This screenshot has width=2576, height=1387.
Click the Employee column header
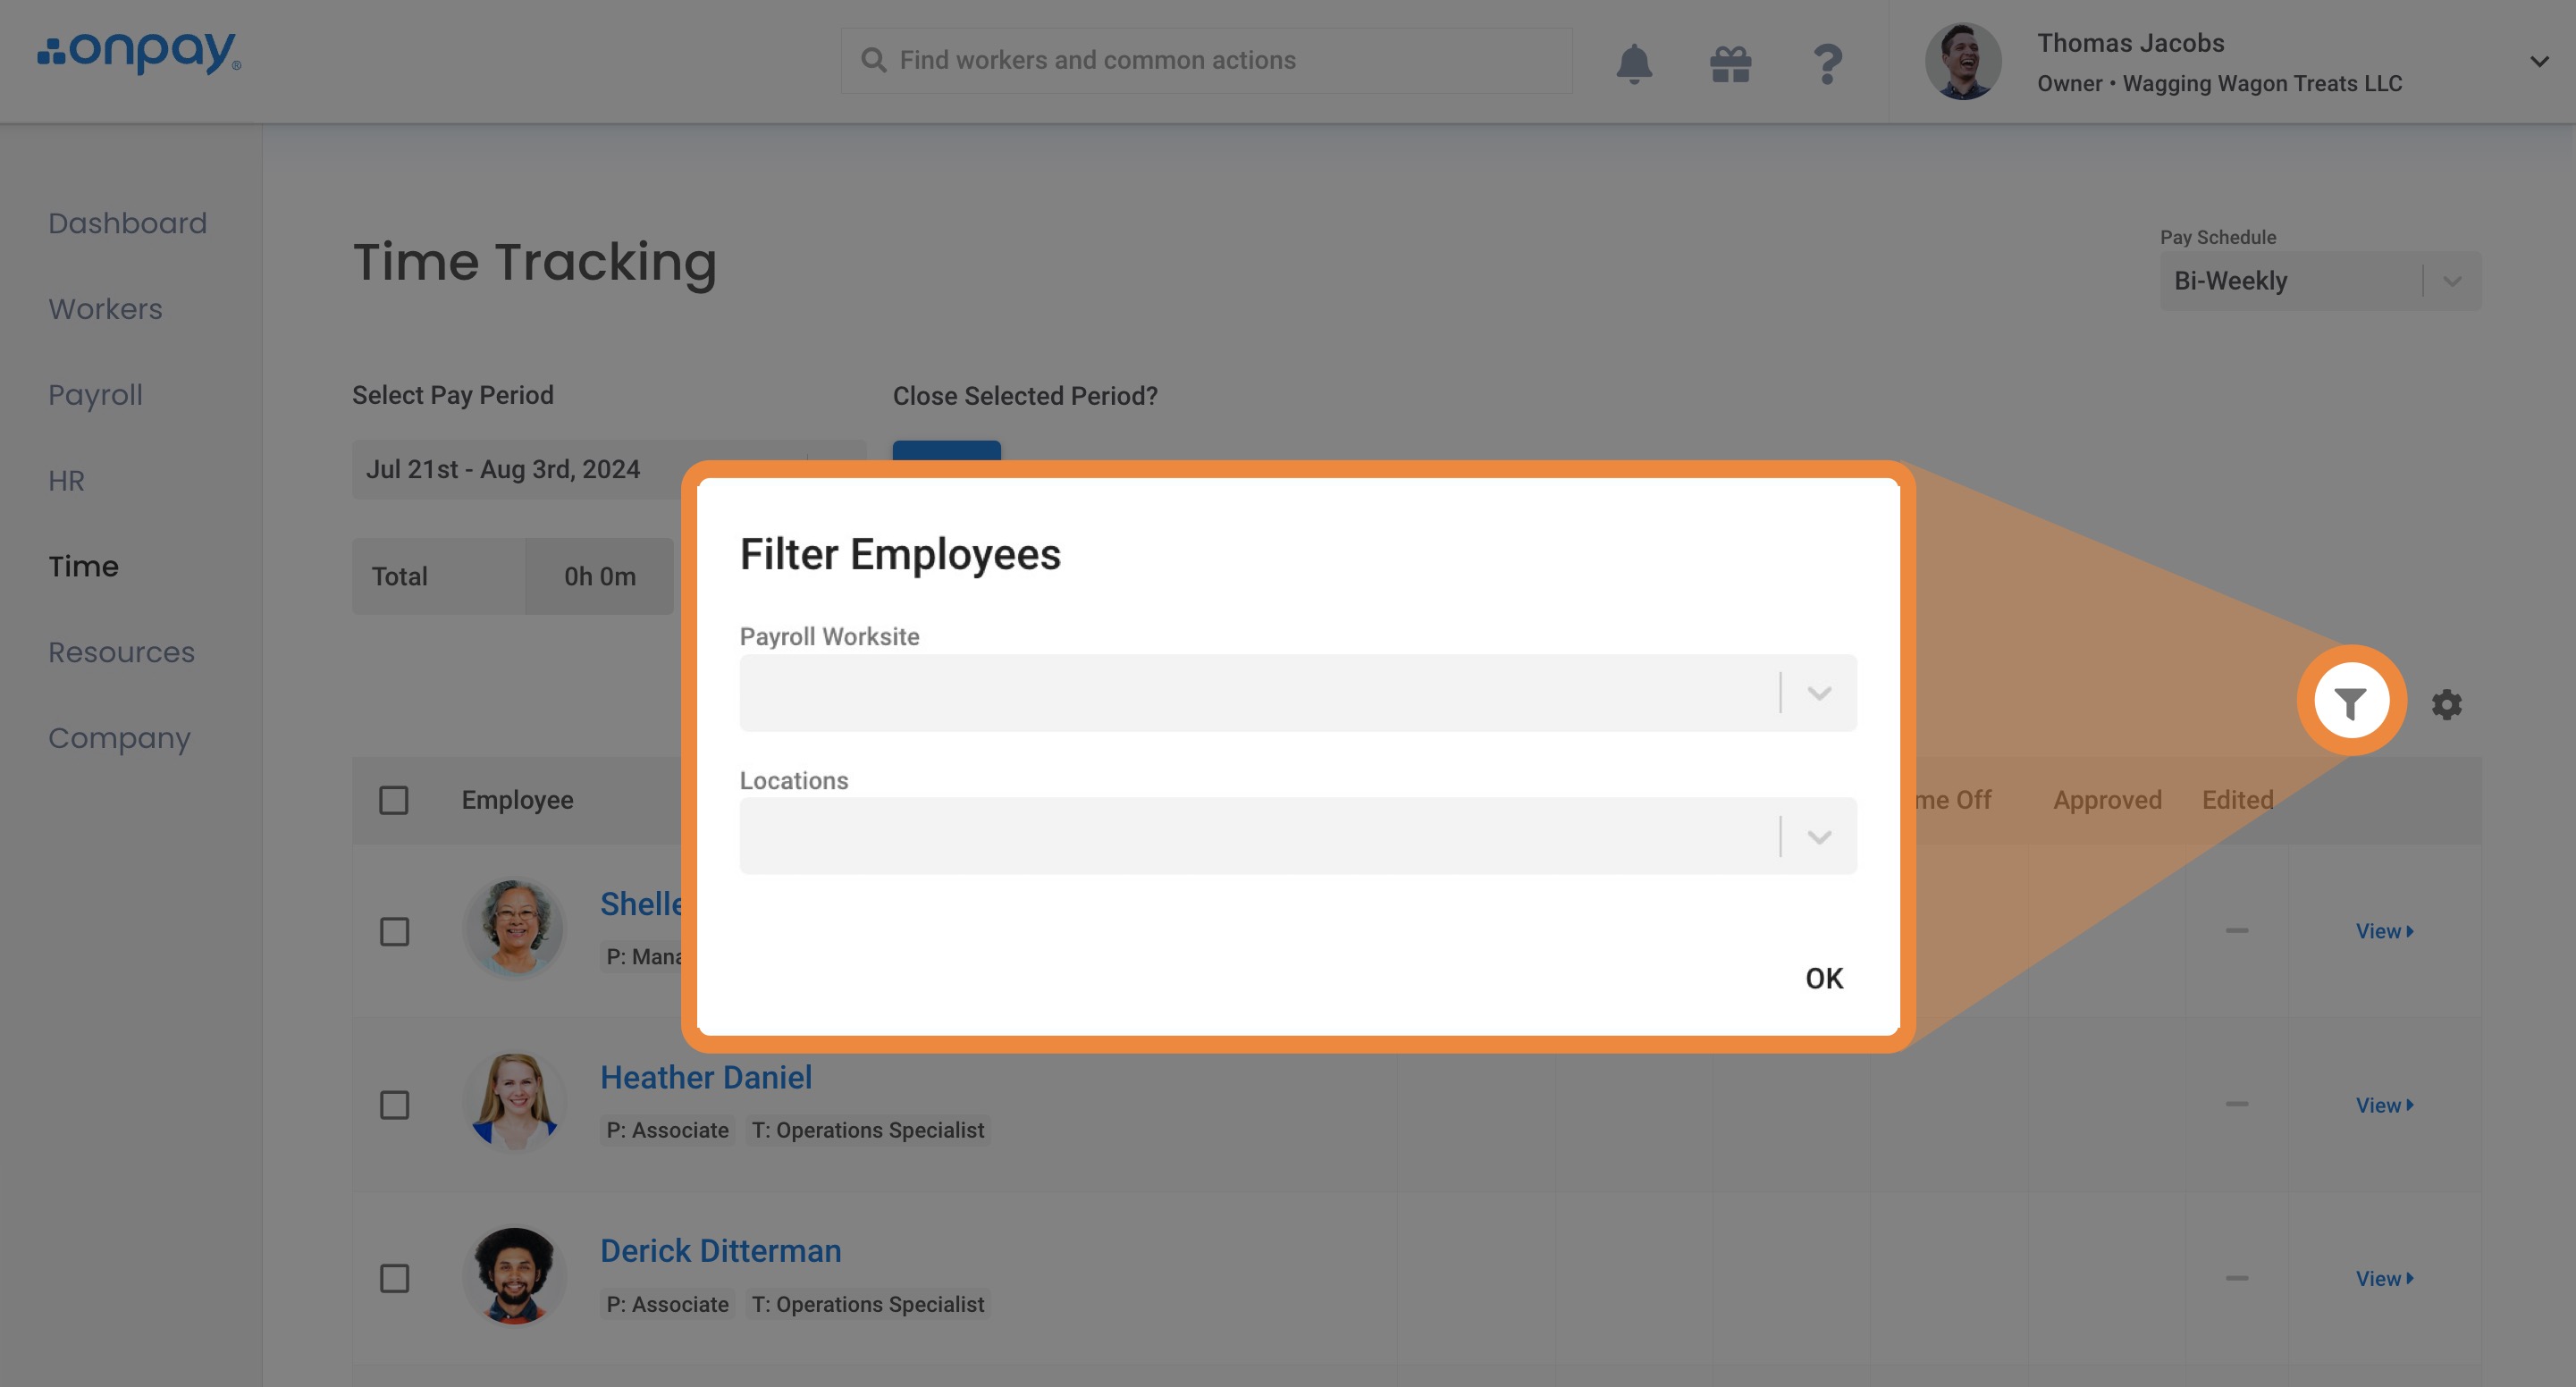pos(518,800)
